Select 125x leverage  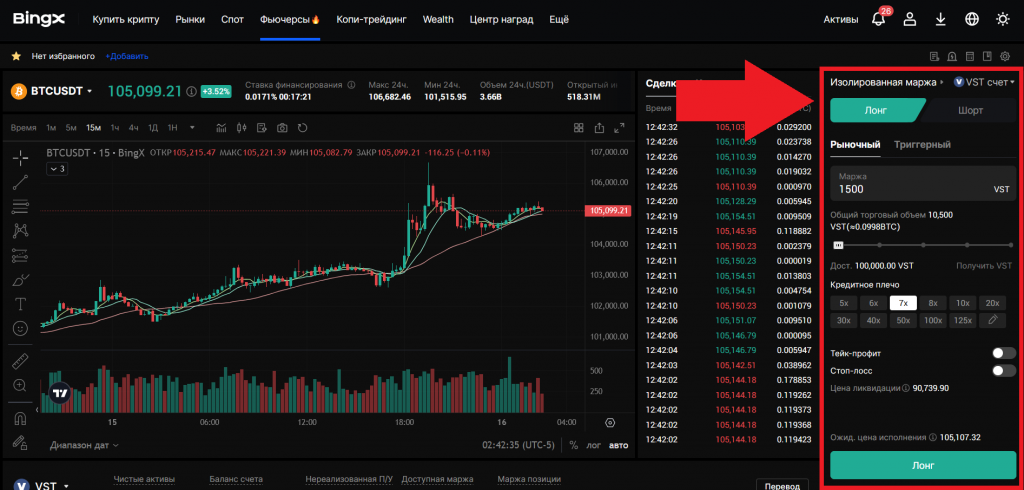coord(963,320)
